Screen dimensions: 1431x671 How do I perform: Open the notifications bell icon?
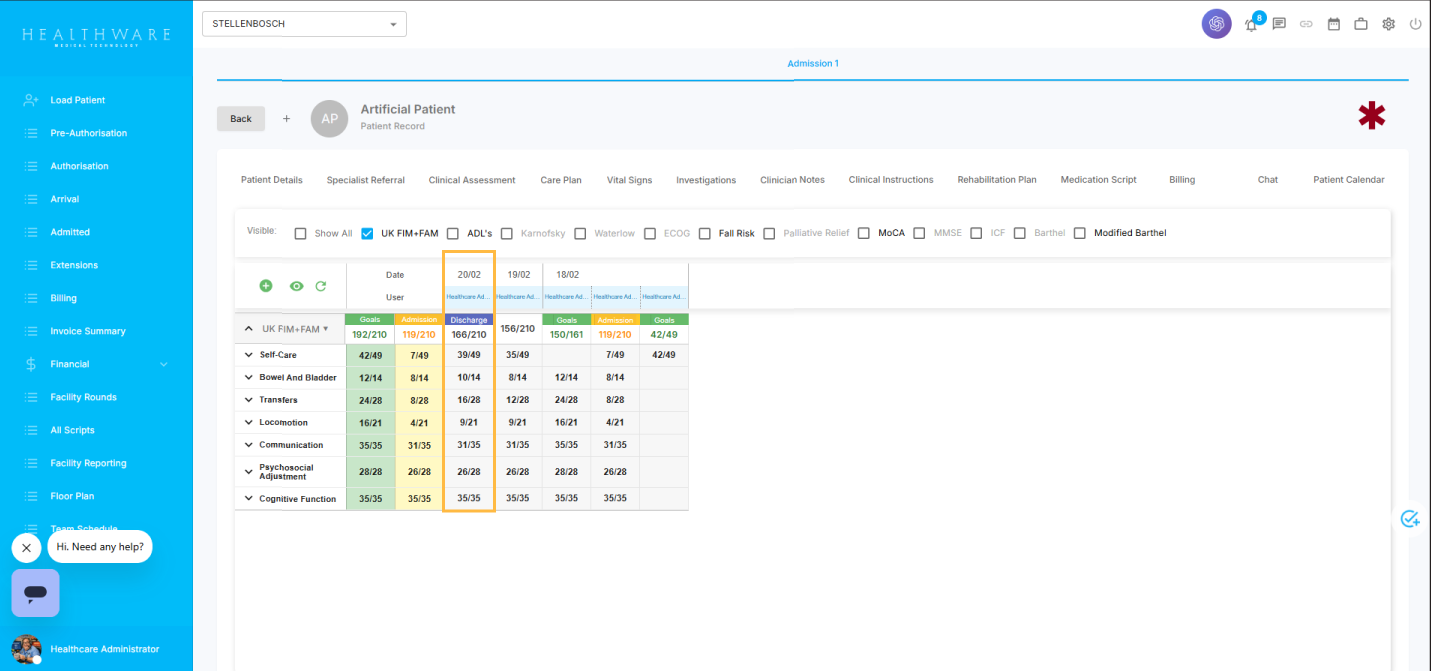pos(1251,25)
